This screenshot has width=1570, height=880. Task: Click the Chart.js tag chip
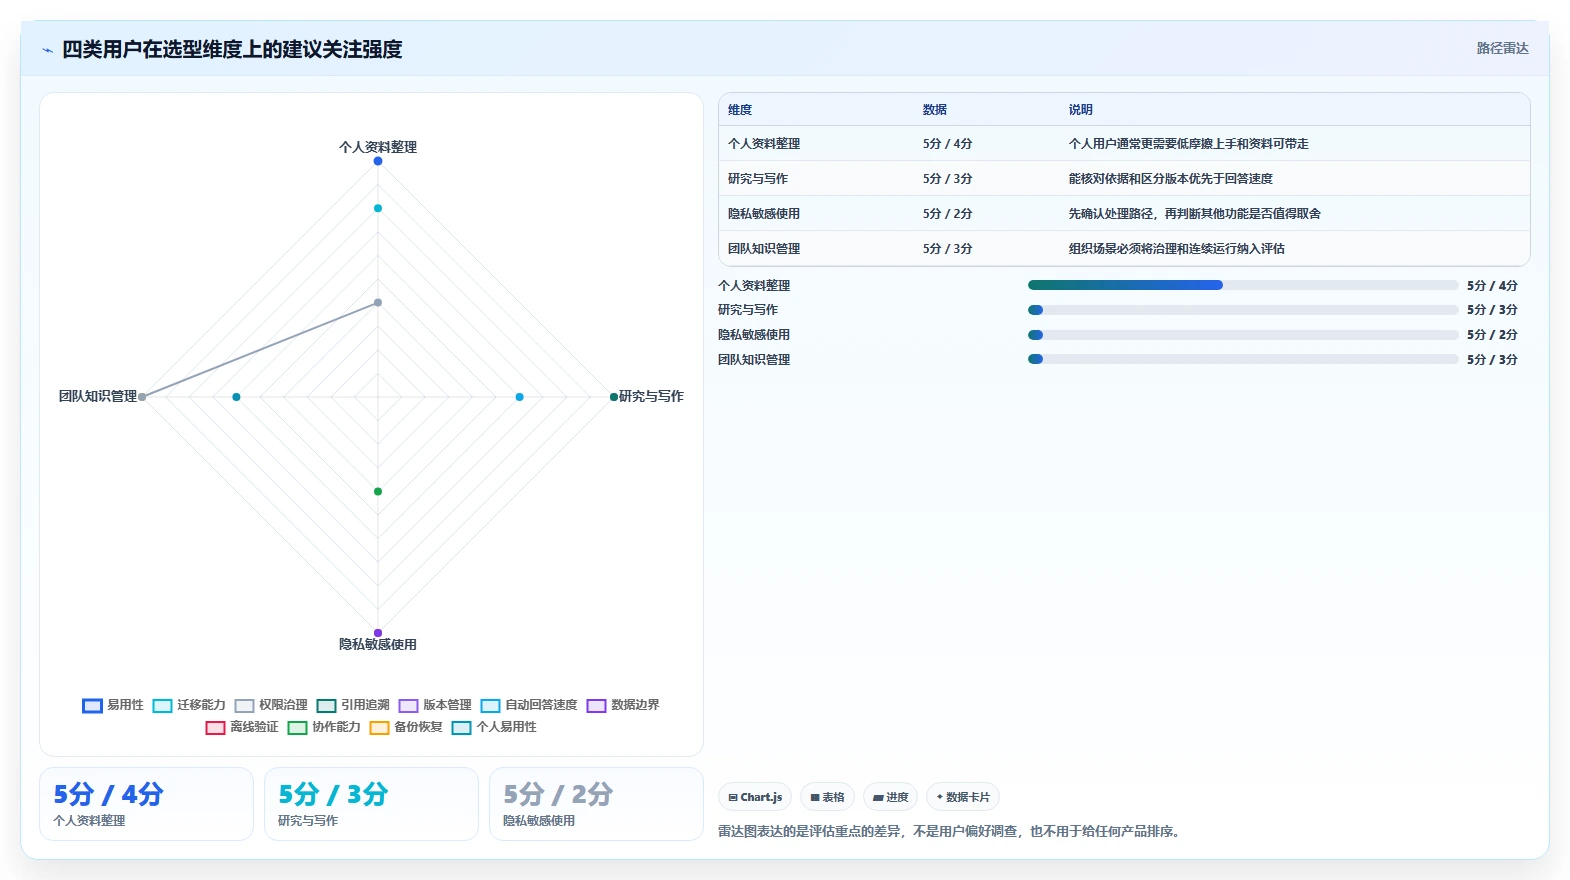tap(755, 797)
